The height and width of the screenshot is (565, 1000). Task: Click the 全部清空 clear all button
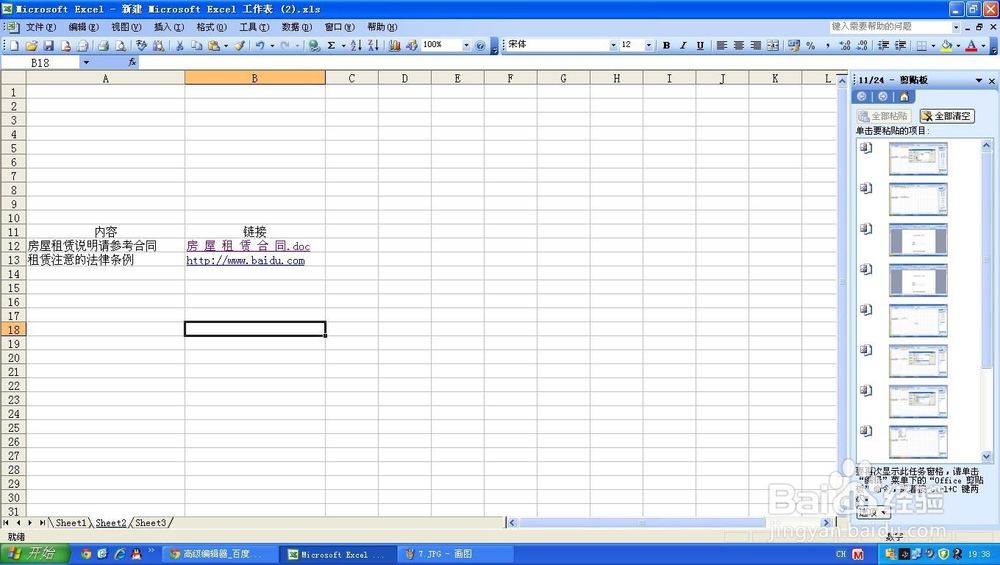point(946,116)
